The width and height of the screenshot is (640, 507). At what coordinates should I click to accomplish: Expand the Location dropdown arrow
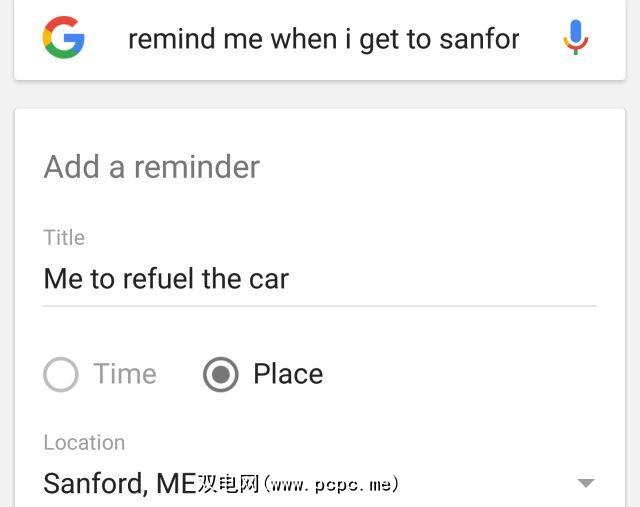(586, 483)
